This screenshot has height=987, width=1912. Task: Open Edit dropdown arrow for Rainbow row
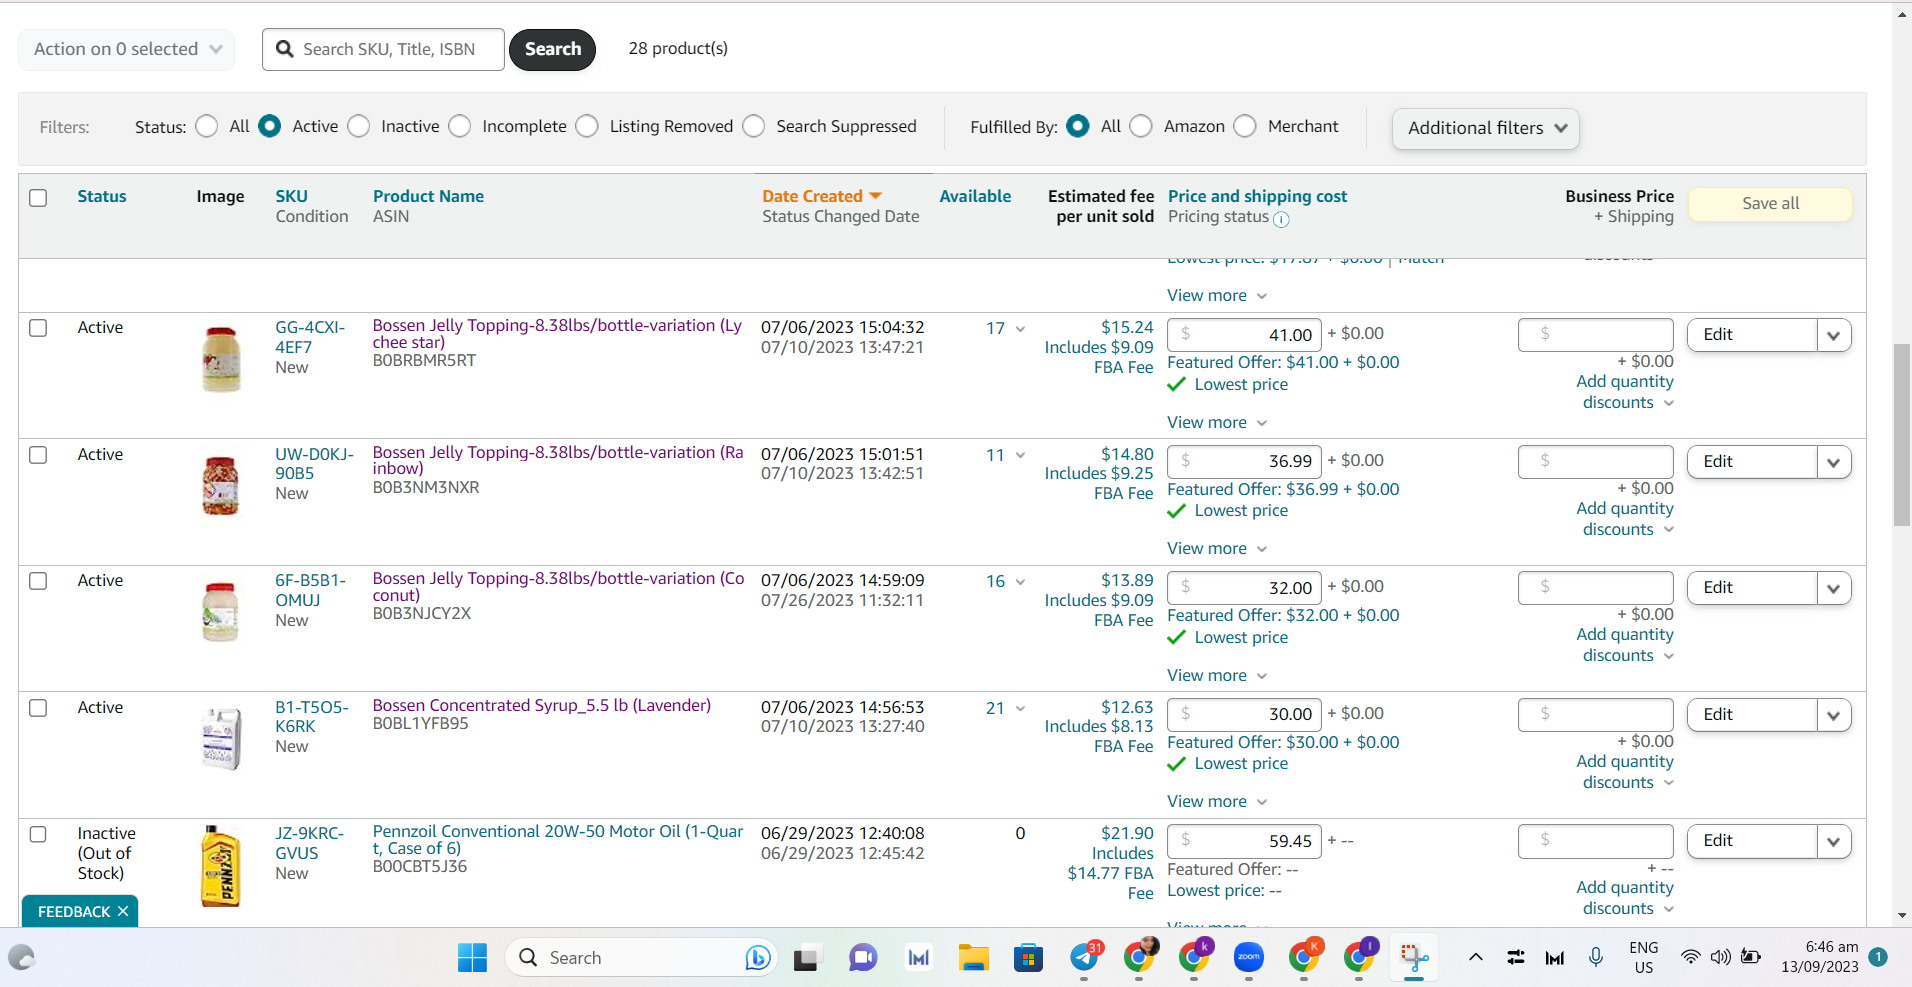pos(1834,462)
